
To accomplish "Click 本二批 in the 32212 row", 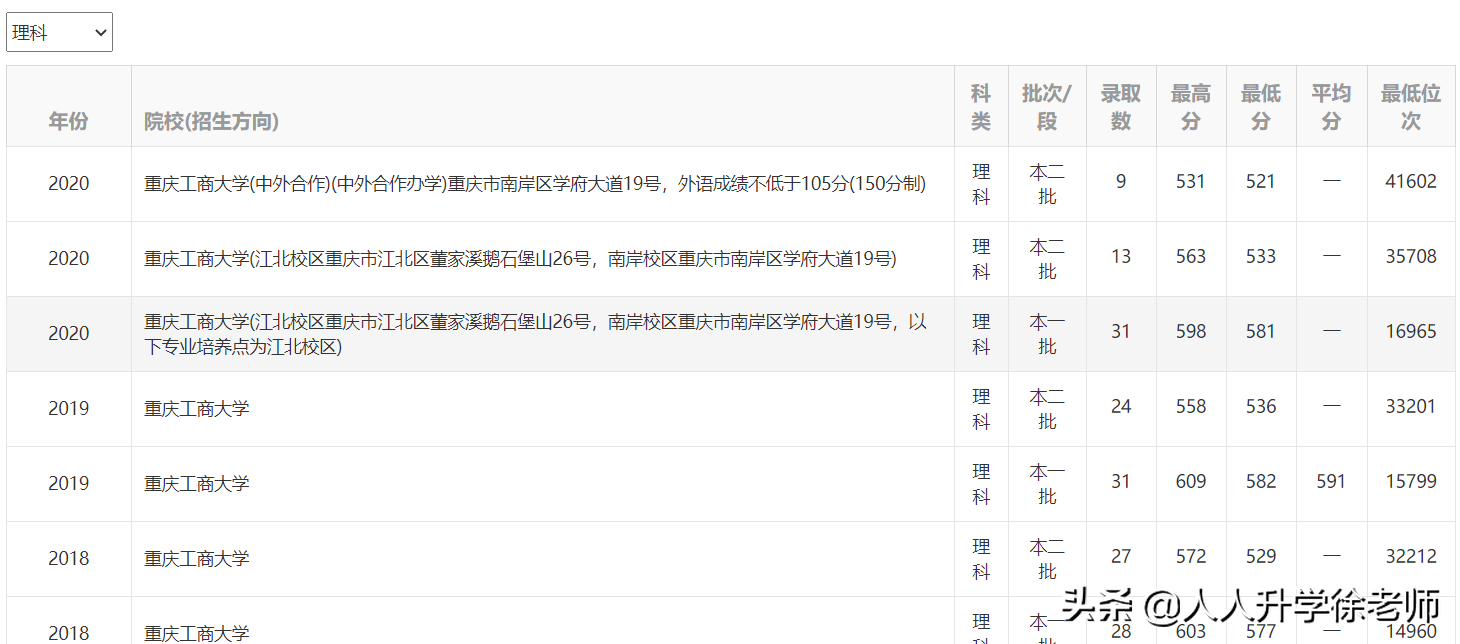I will [1047, 559].
